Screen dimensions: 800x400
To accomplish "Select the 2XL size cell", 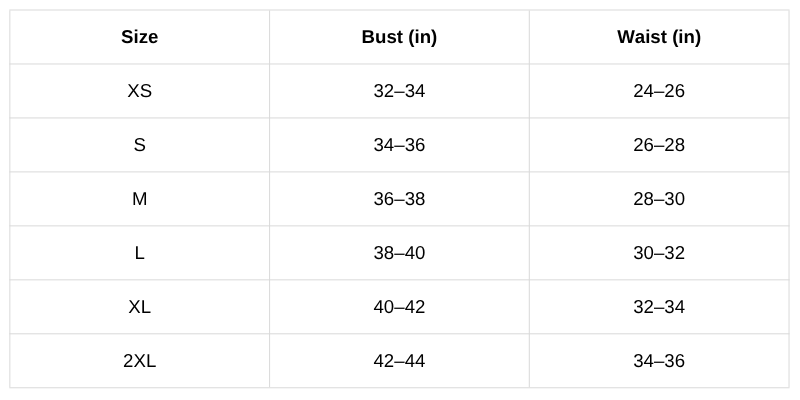I will pyautogui.click(x=140, y=361).
